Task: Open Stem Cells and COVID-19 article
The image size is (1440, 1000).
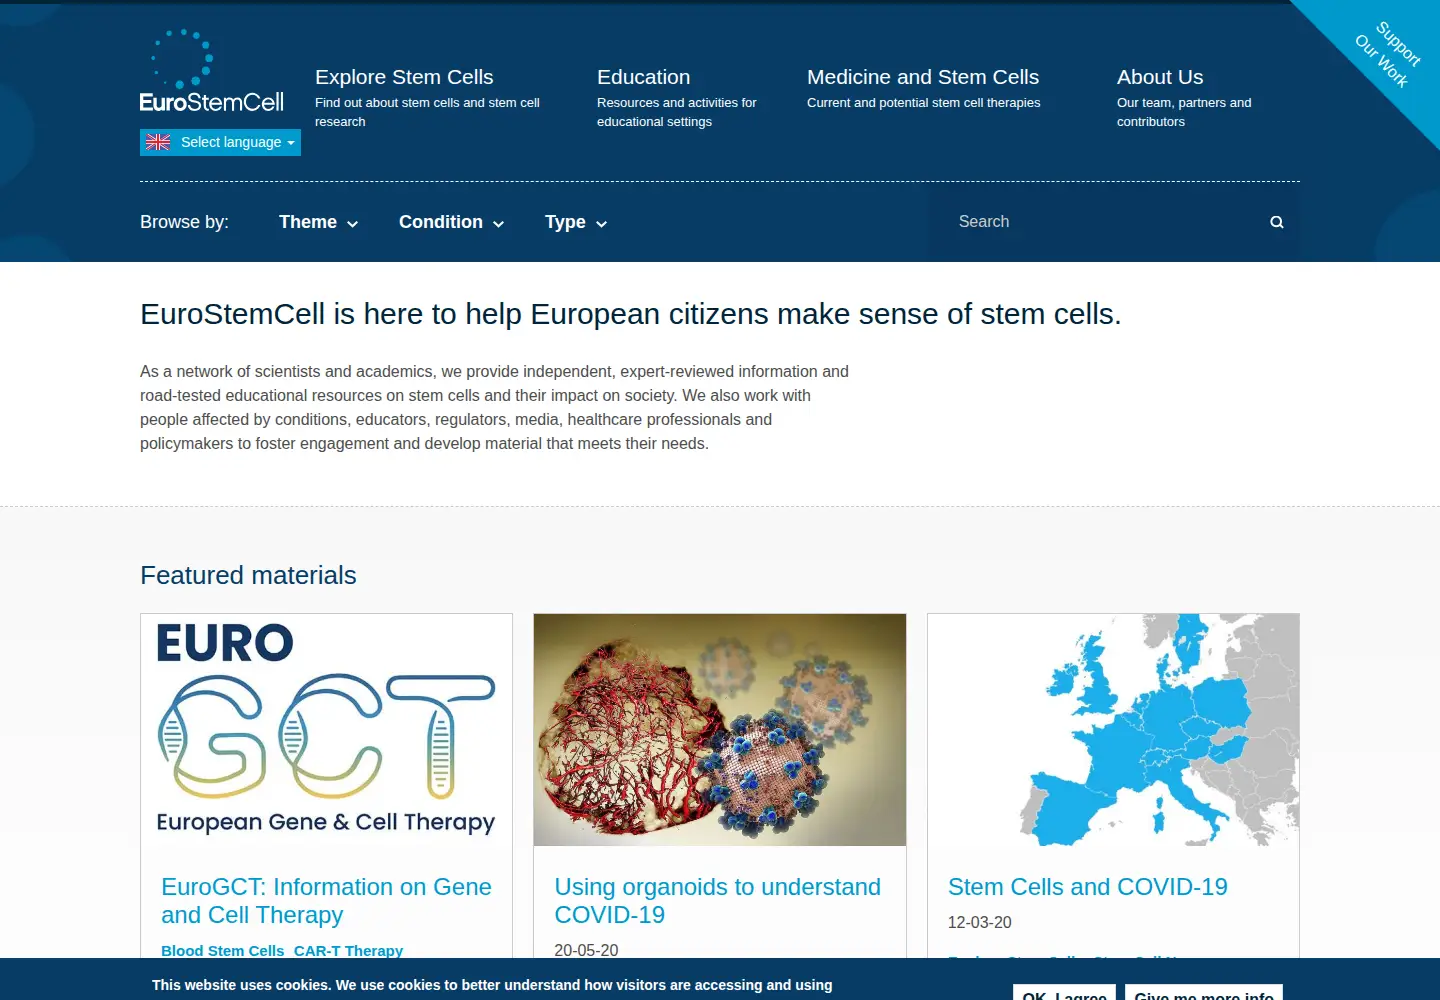Action: tap(1088, 887)
